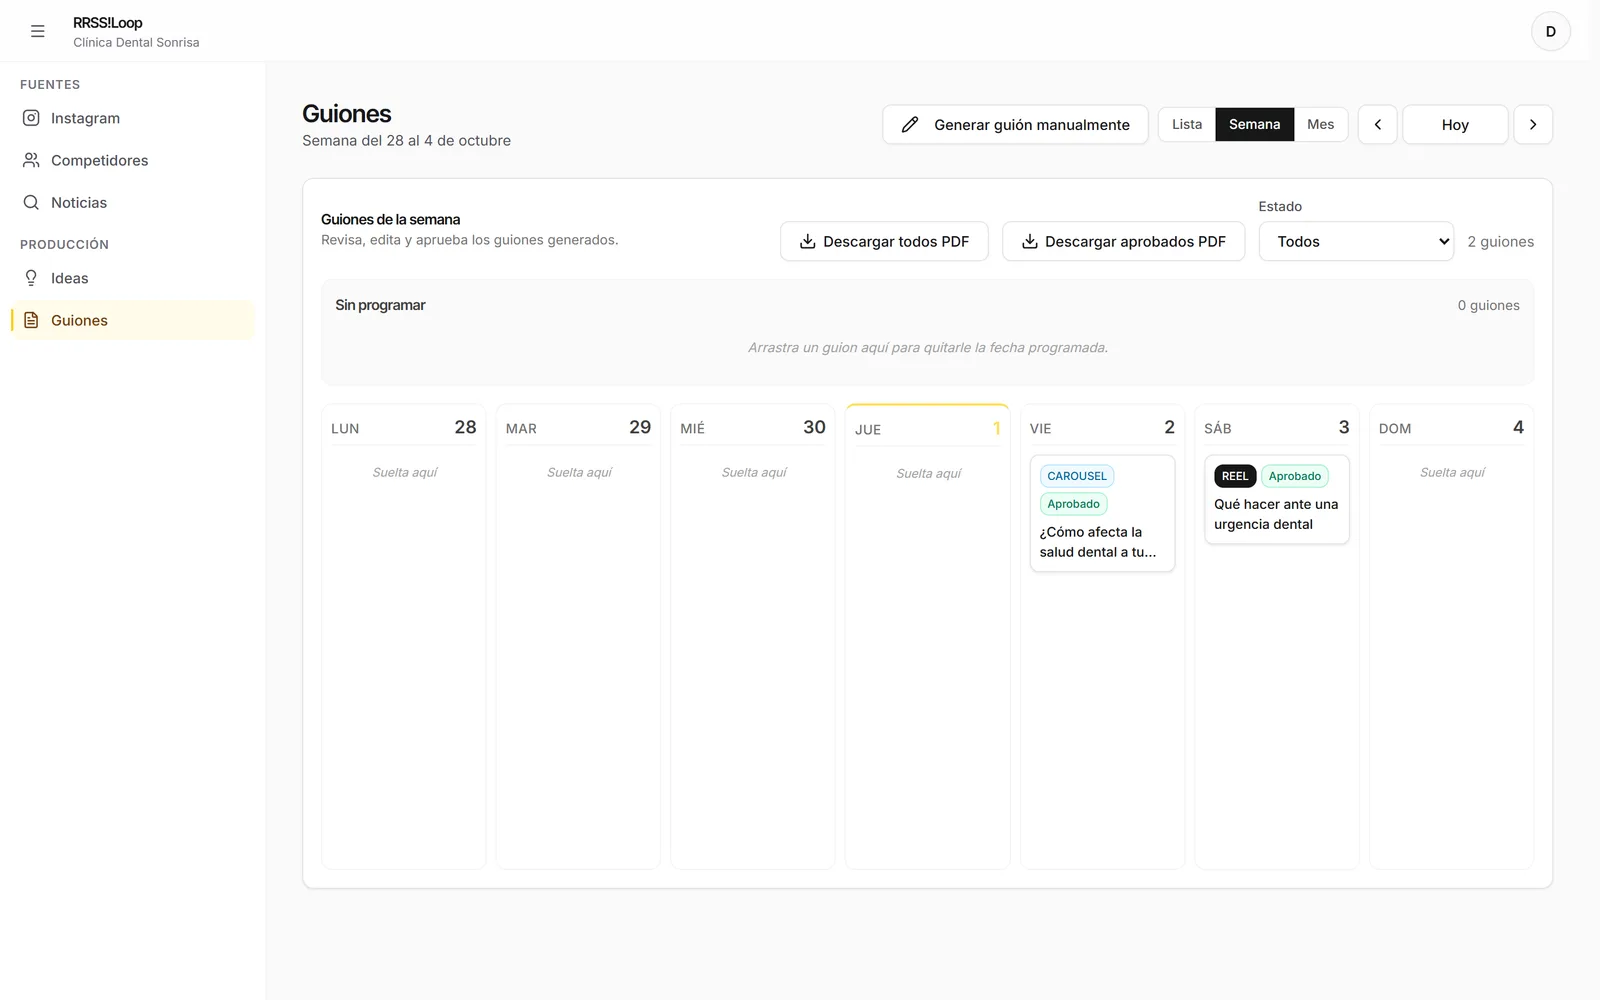Toggle the hamburger sidebar menu

(x=38, y=31)
